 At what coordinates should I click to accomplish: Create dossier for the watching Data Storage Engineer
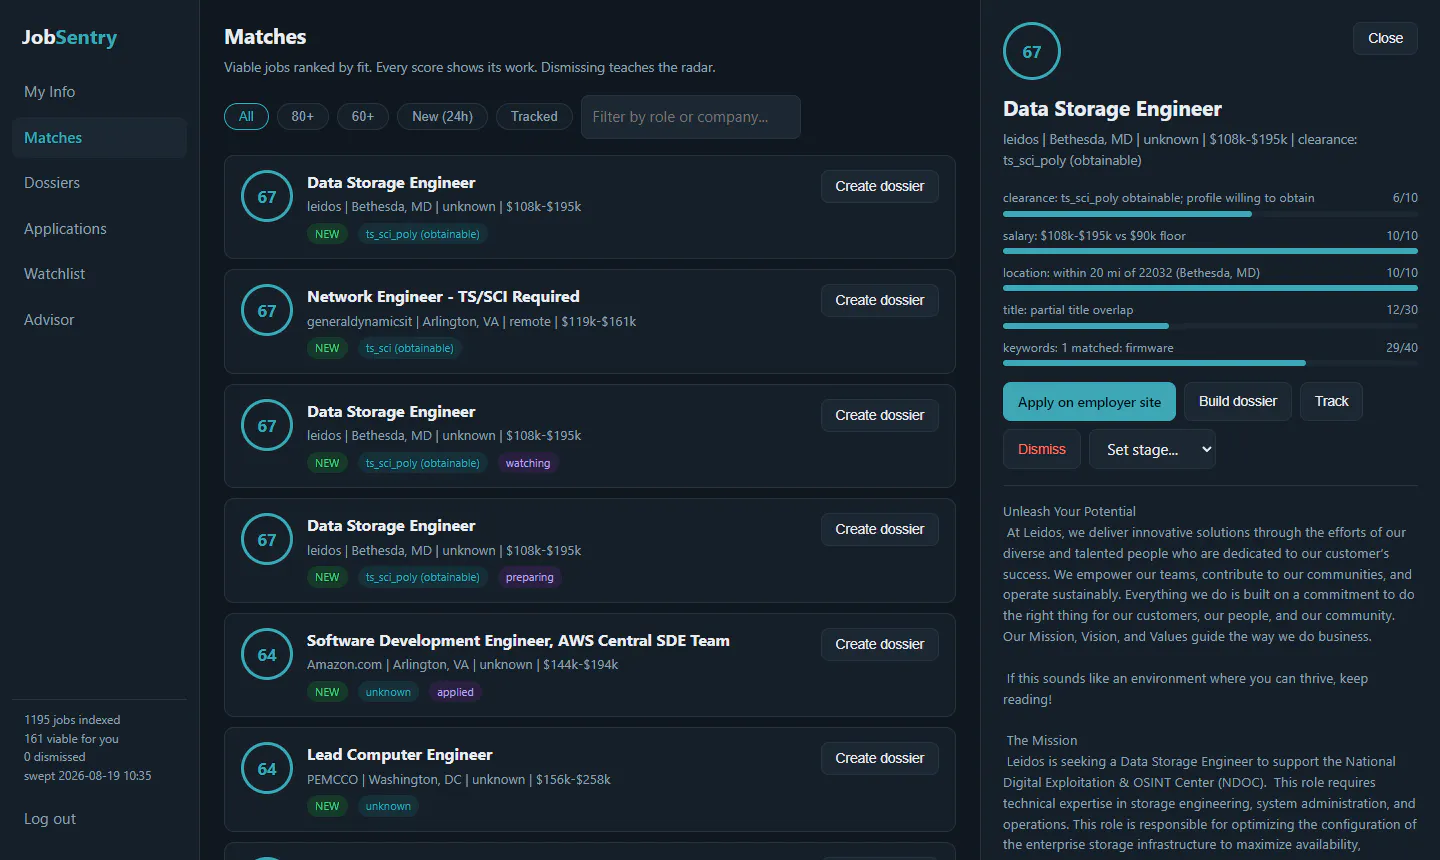coord(880,415)
